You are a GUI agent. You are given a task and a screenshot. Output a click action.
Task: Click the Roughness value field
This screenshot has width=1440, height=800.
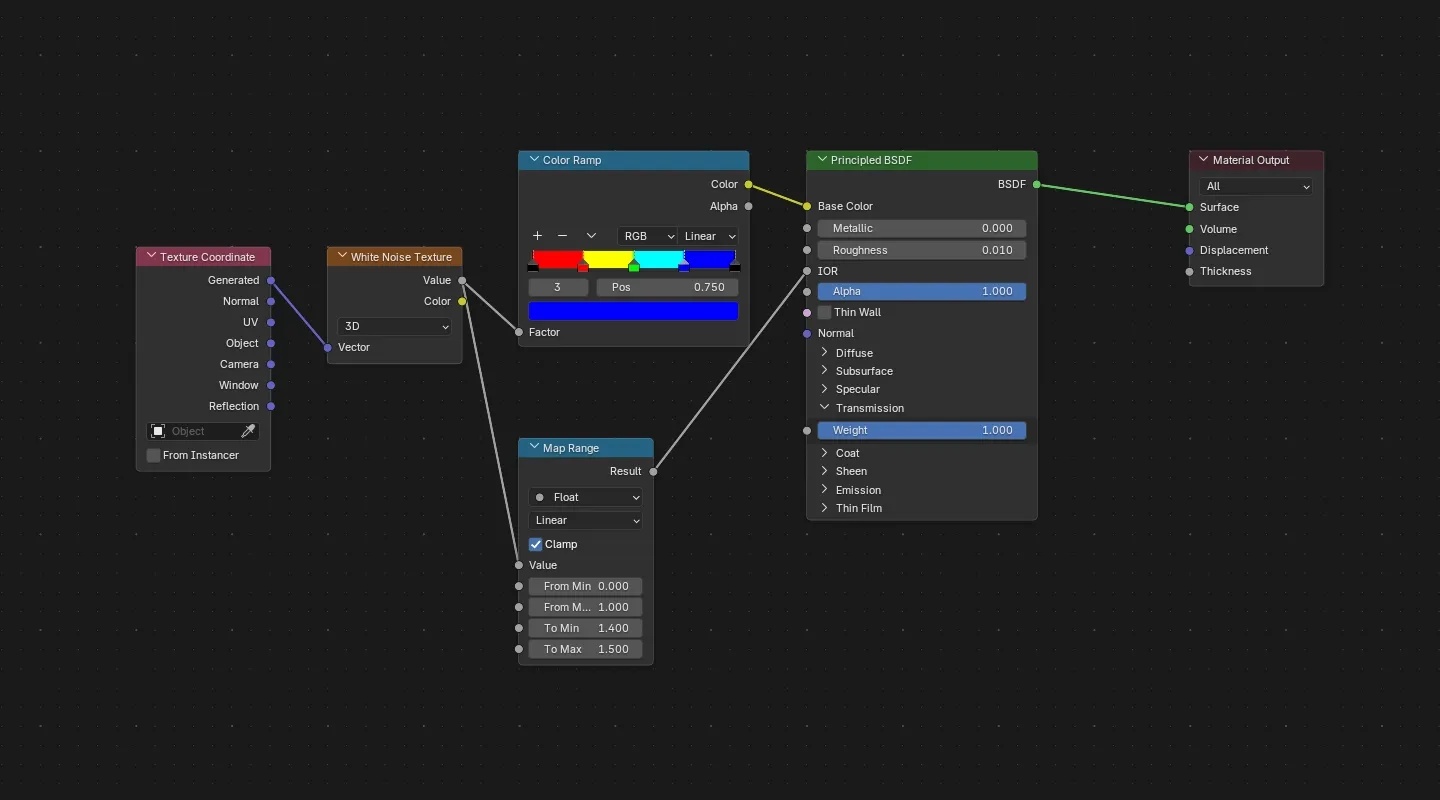922,250
